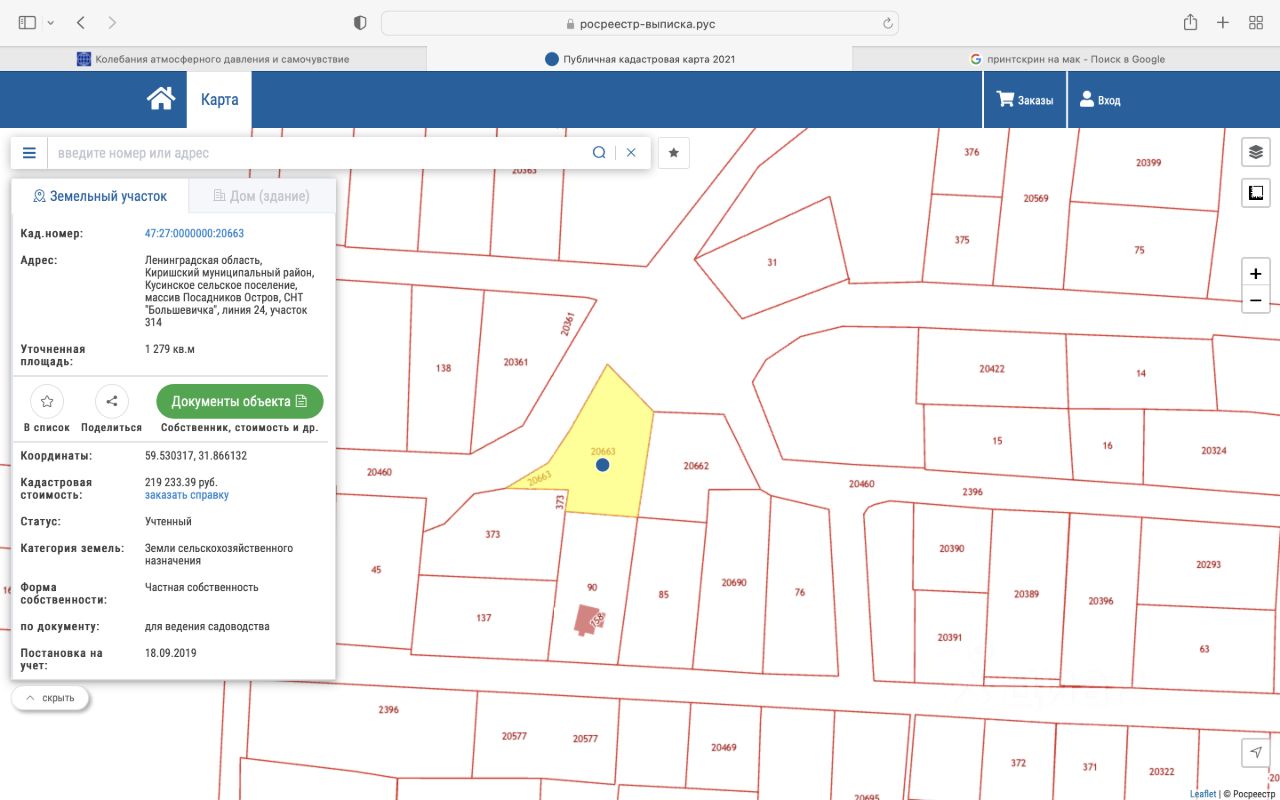
Task: Click the blue marker on parcel 20663
Action: point(602,465)
